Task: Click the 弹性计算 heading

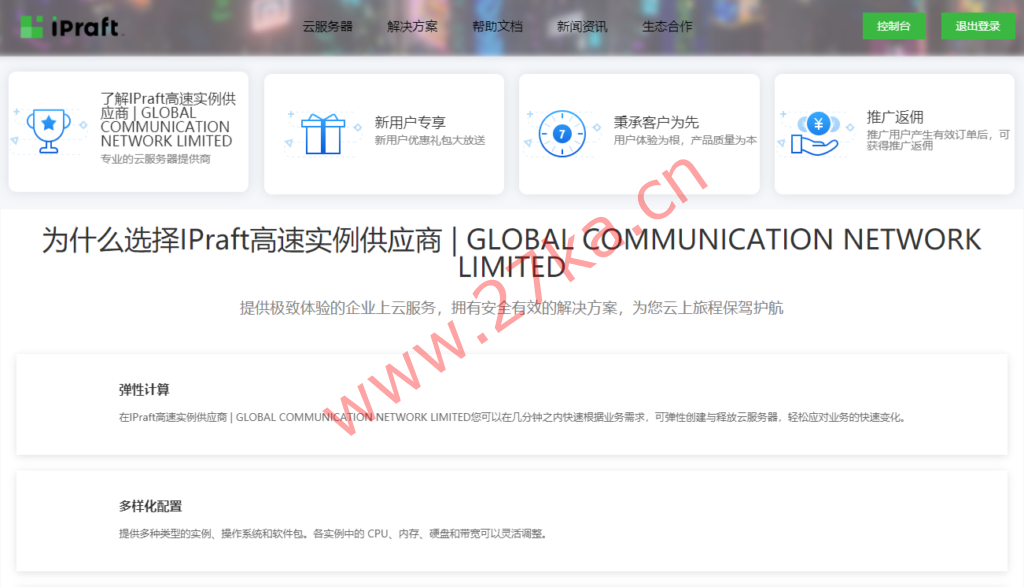Action: point(144,390)
